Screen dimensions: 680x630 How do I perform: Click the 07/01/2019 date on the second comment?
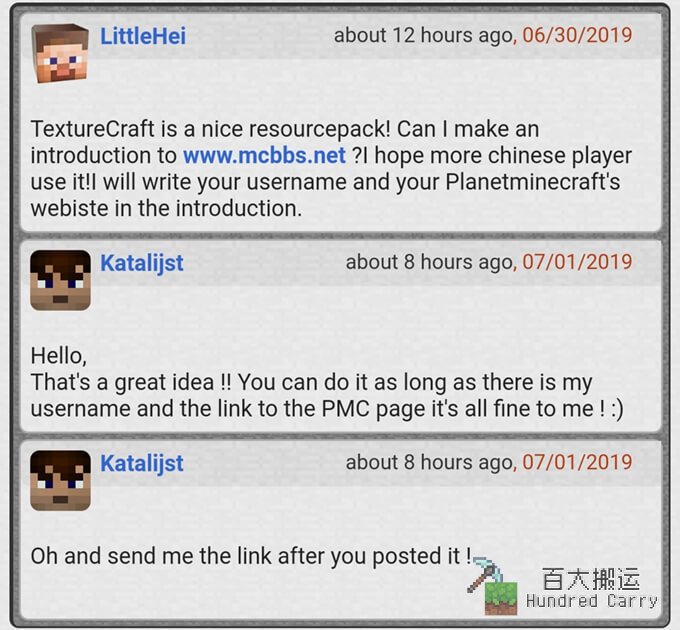577,262
